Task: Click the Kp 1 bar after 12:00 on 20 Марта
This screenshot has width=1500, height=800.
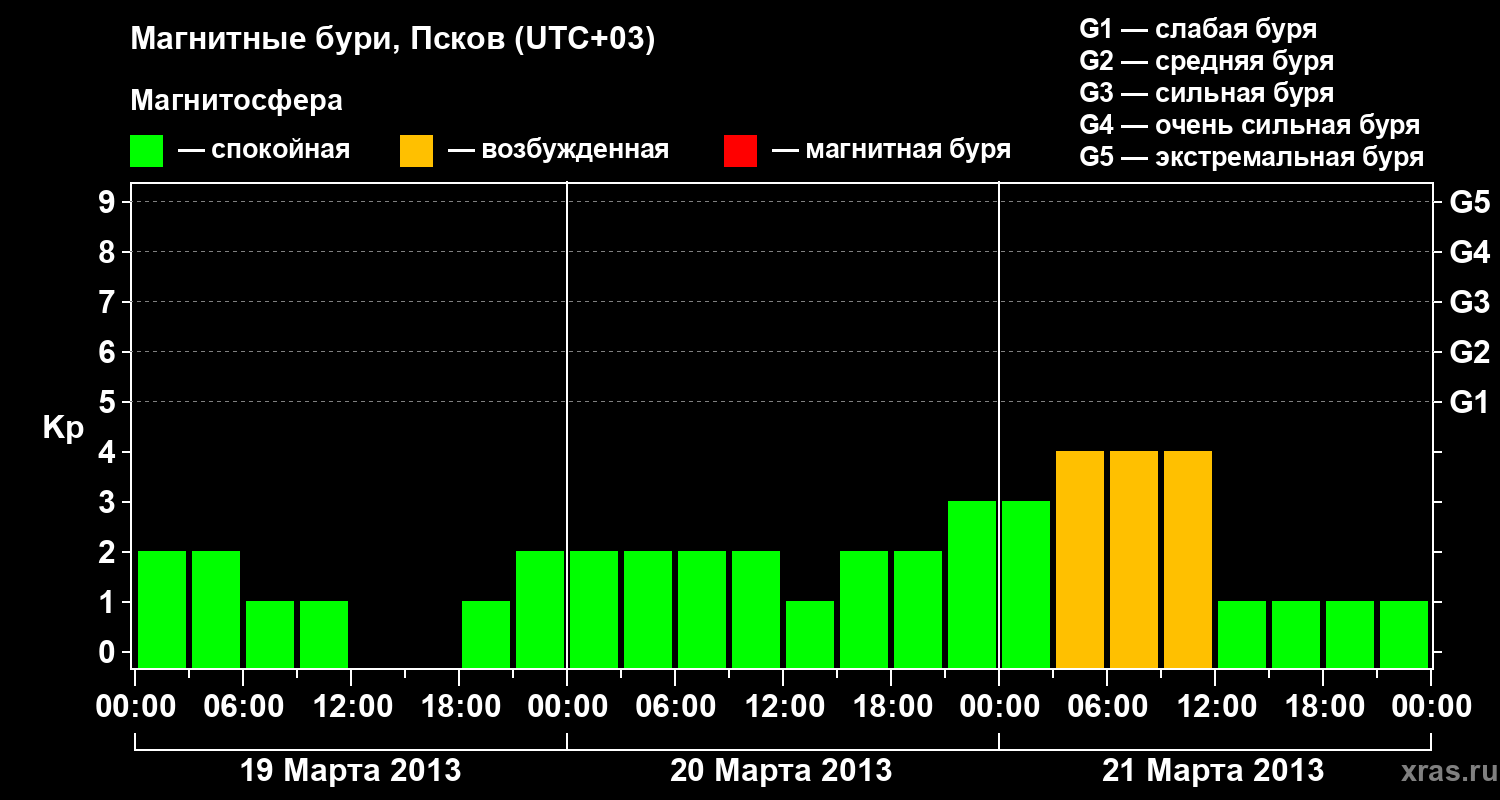Action: click(810, 634)
